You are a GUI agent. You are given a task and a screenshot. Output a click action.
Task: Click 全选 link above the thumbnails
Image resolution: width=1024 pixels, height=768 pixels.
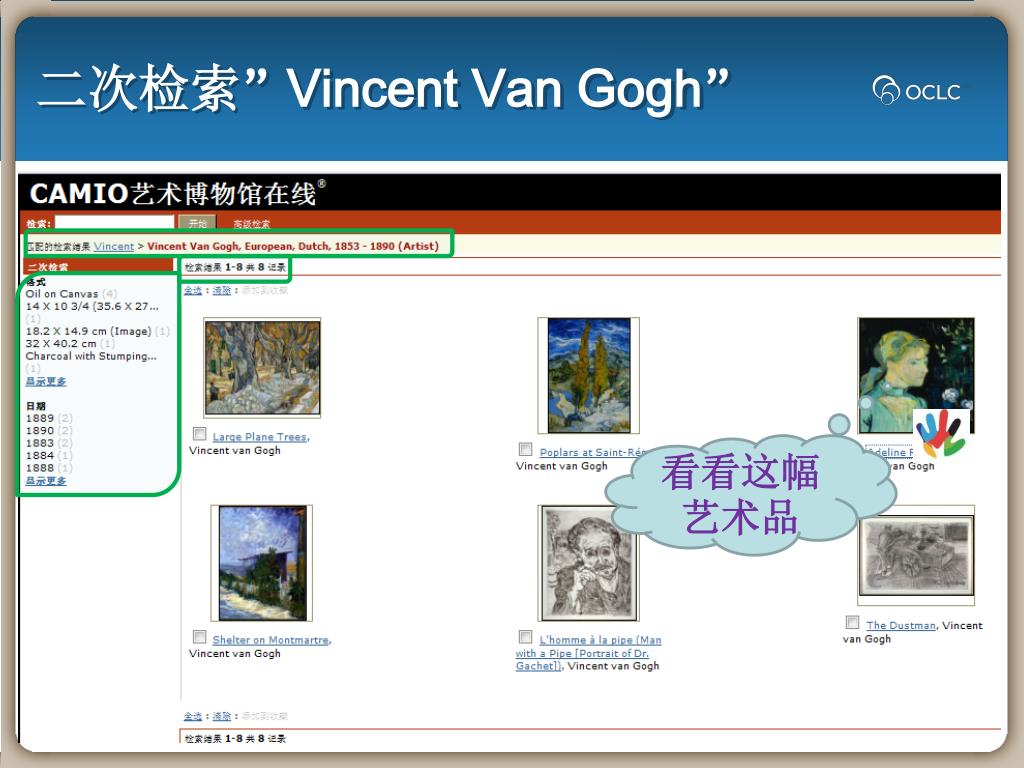click(x=193, y=291)
